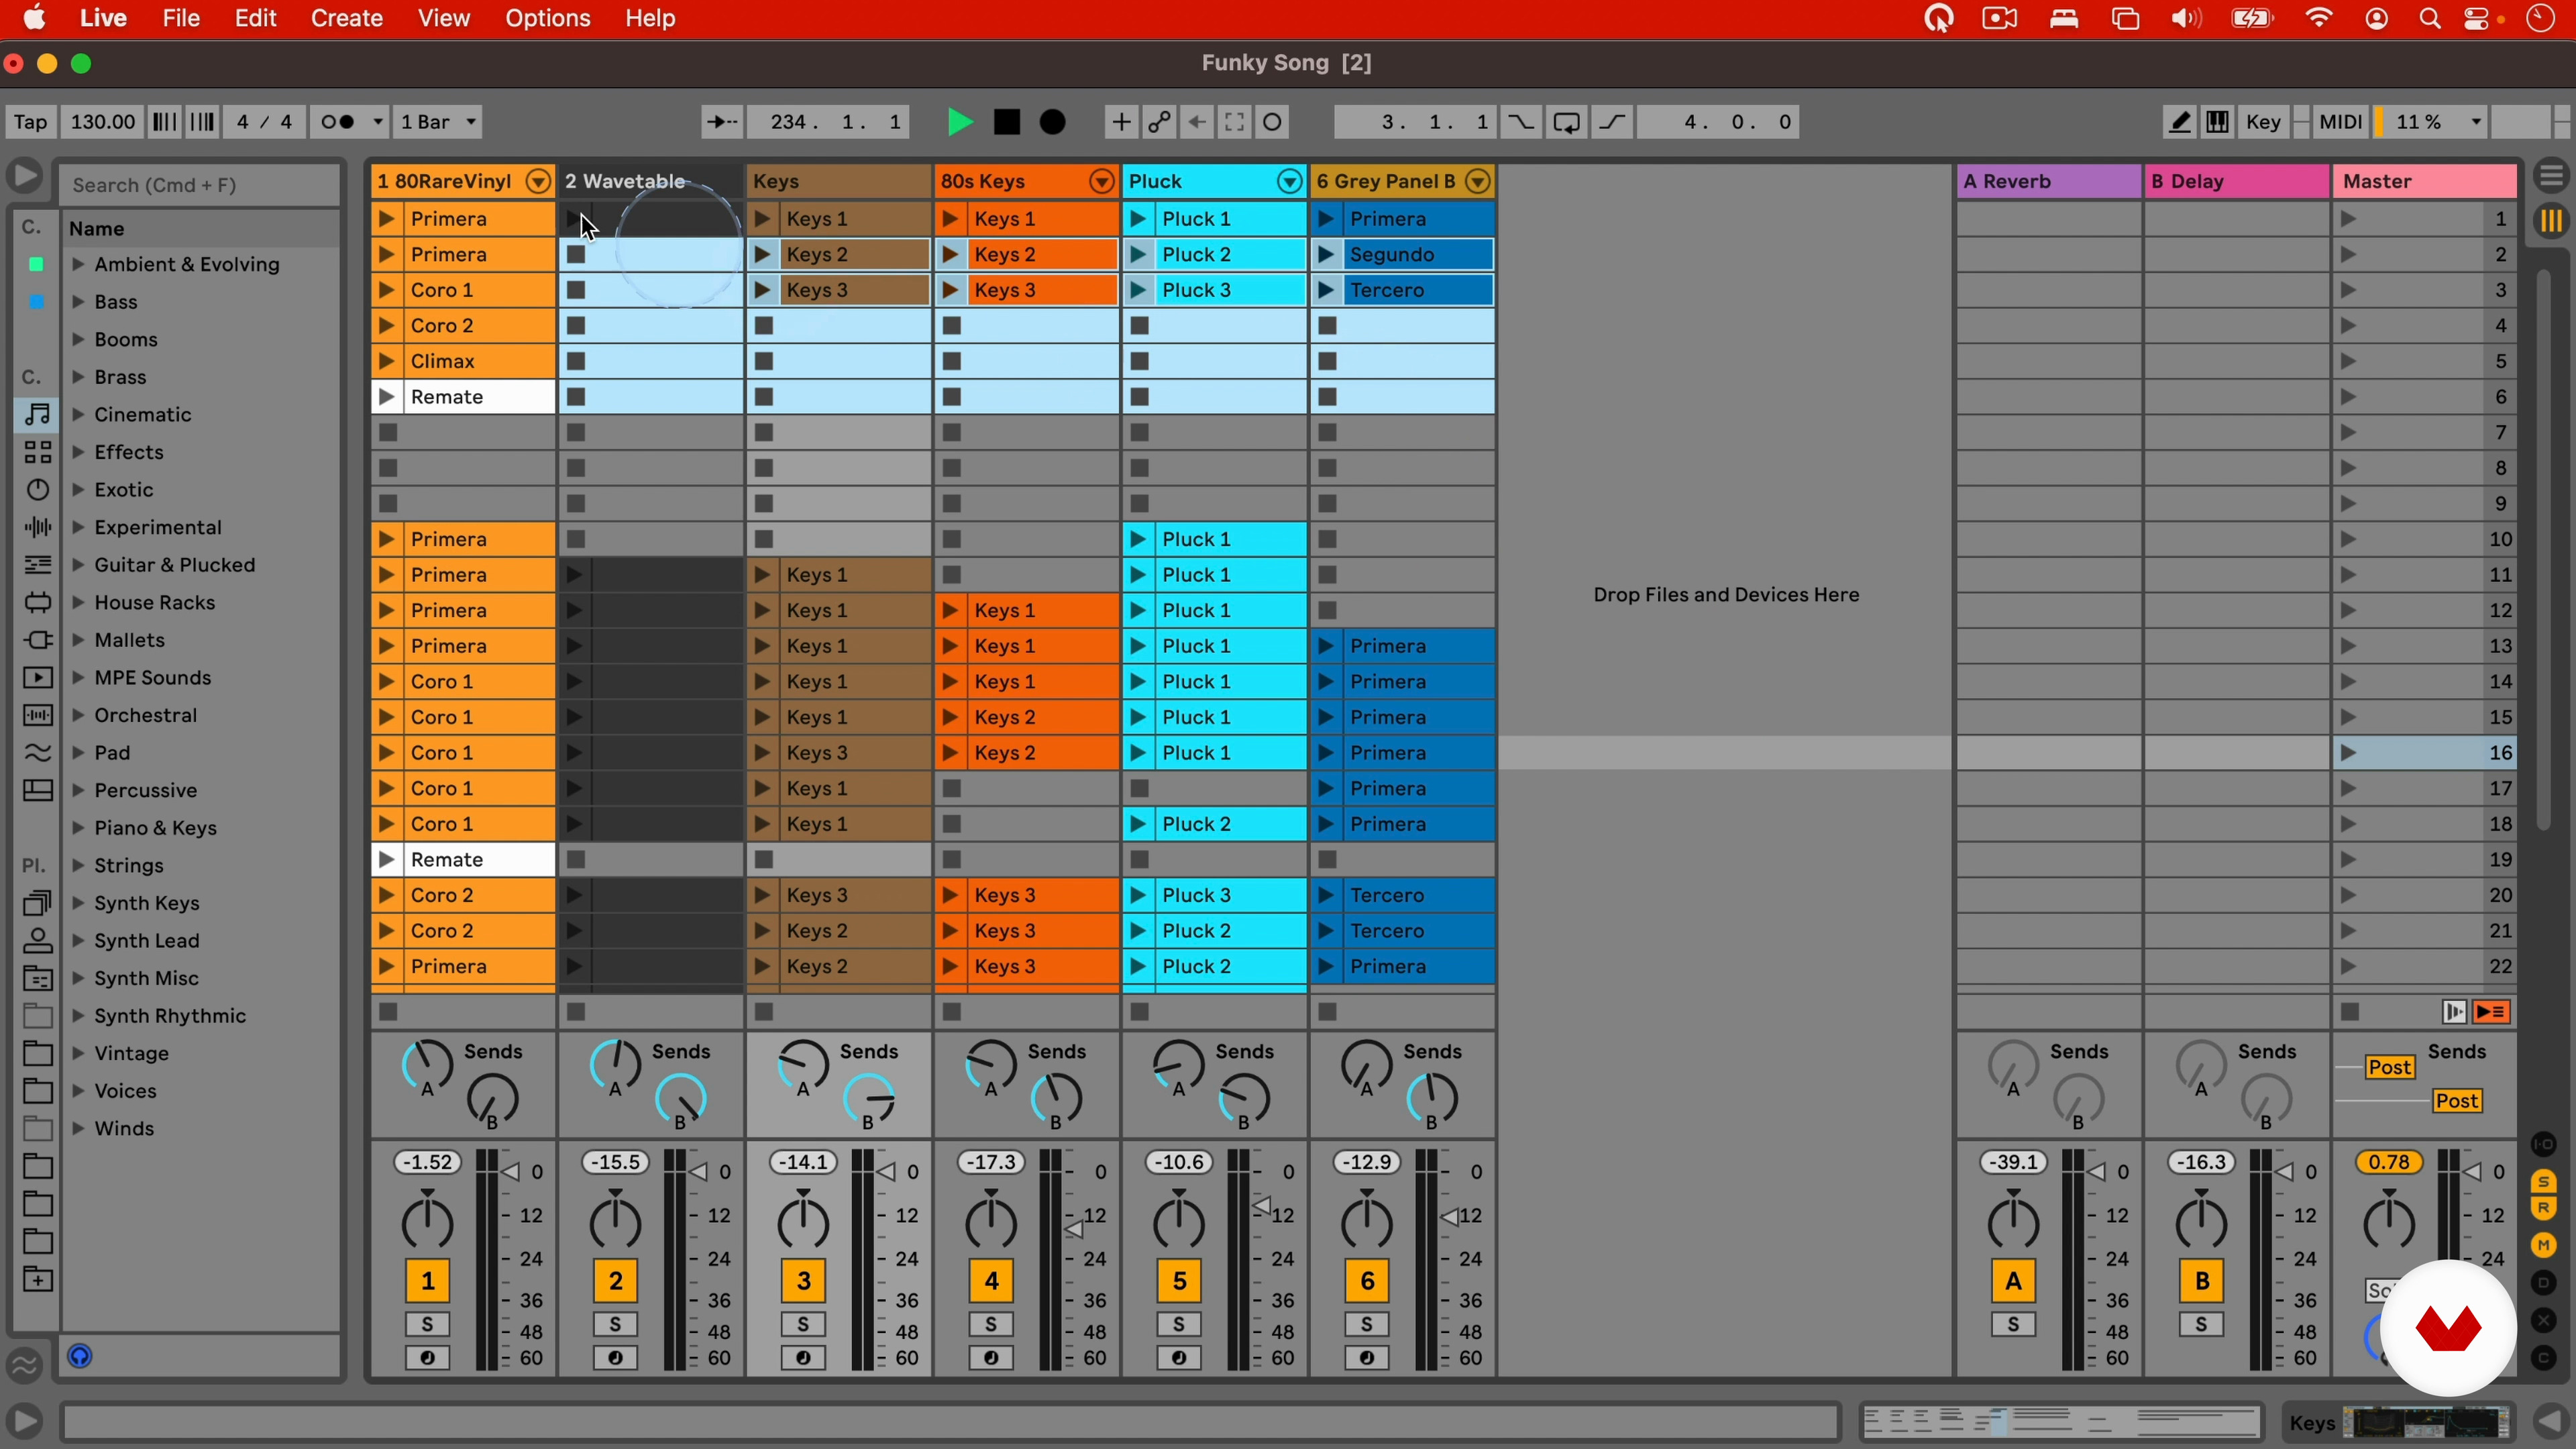Toggle Computer MIDI Keyboard icon
The width and height of the screenshot is (2576, 1449).
pyautogui.click(x=2217, y=122)
